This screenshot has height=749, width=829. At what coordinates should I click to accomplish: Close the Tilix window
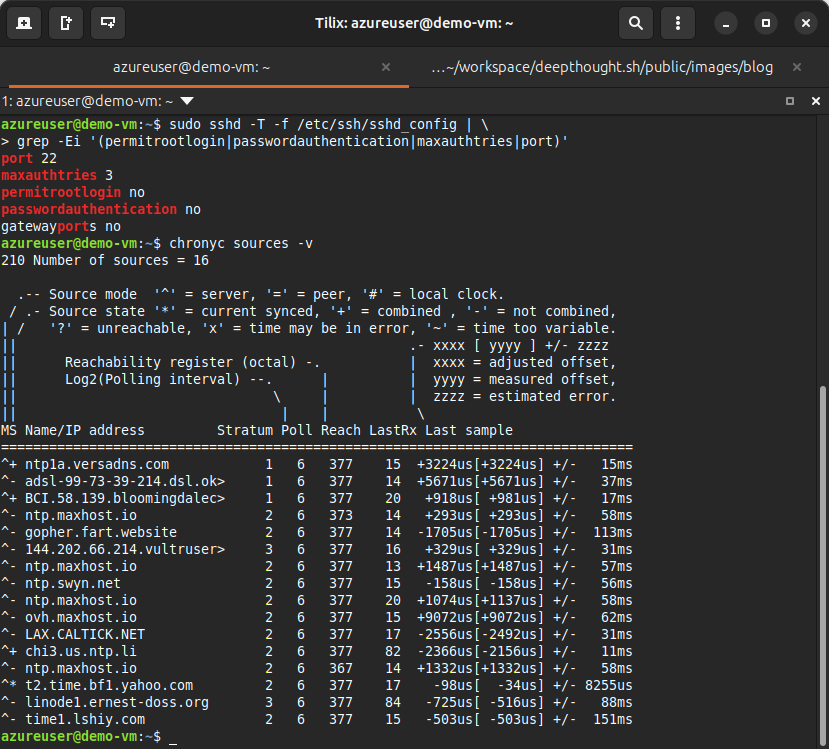(806, 23)
